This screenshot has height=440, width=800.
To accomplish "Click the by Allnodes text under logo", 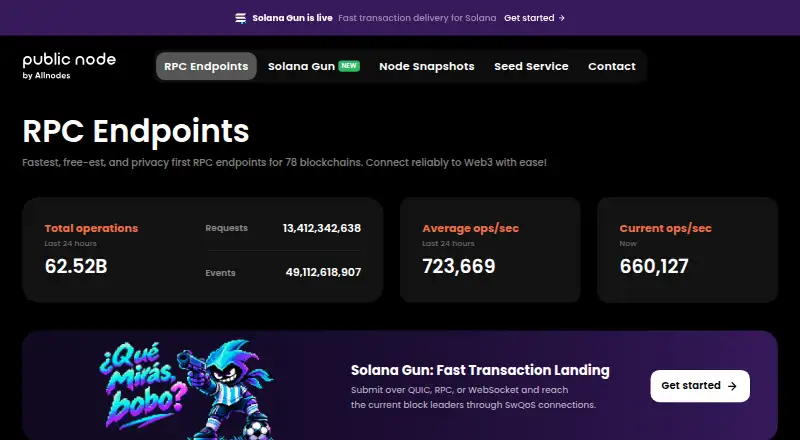I will [46, 76].
